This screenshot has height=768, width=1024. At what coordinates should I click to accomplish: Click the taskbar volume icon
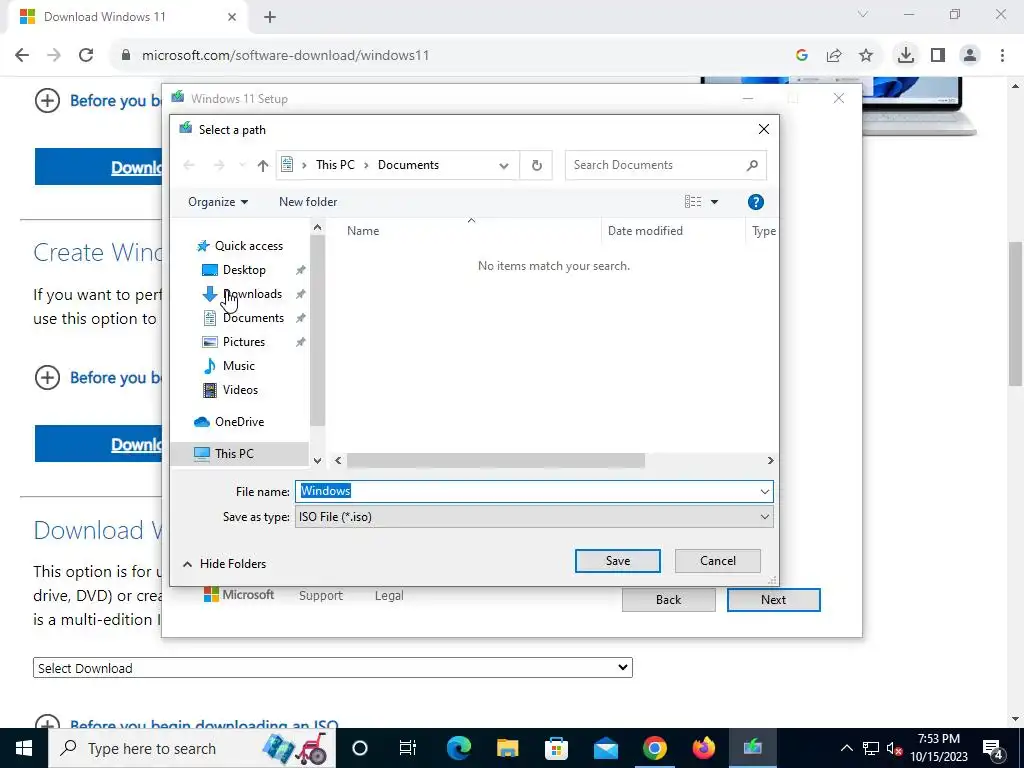coord(894,748)
